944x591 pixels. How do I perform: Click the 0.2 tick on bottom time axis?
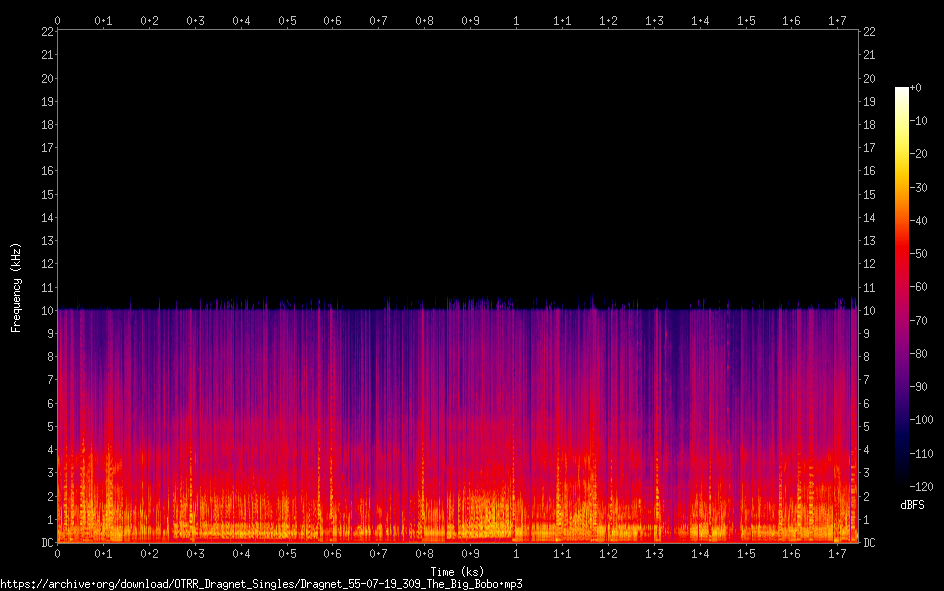tap(149, 554)
